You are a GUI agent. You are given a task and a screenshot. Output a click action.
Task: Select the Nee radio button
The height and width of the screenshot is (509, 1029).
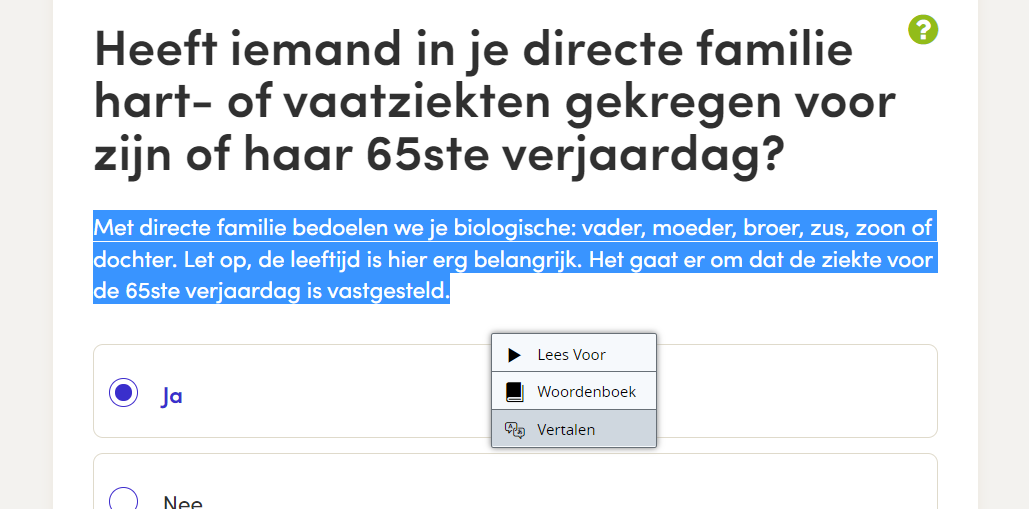pos(123,498)
